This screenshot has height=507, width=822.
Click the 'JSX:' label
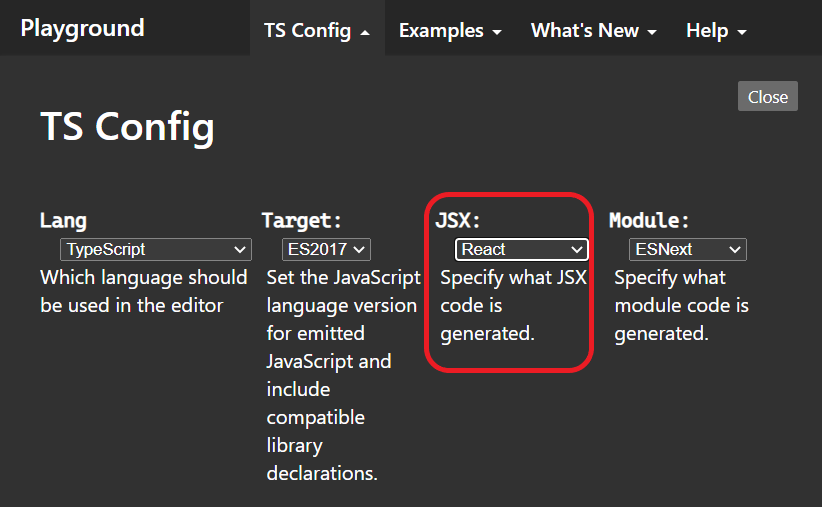[x=458, y=220]
